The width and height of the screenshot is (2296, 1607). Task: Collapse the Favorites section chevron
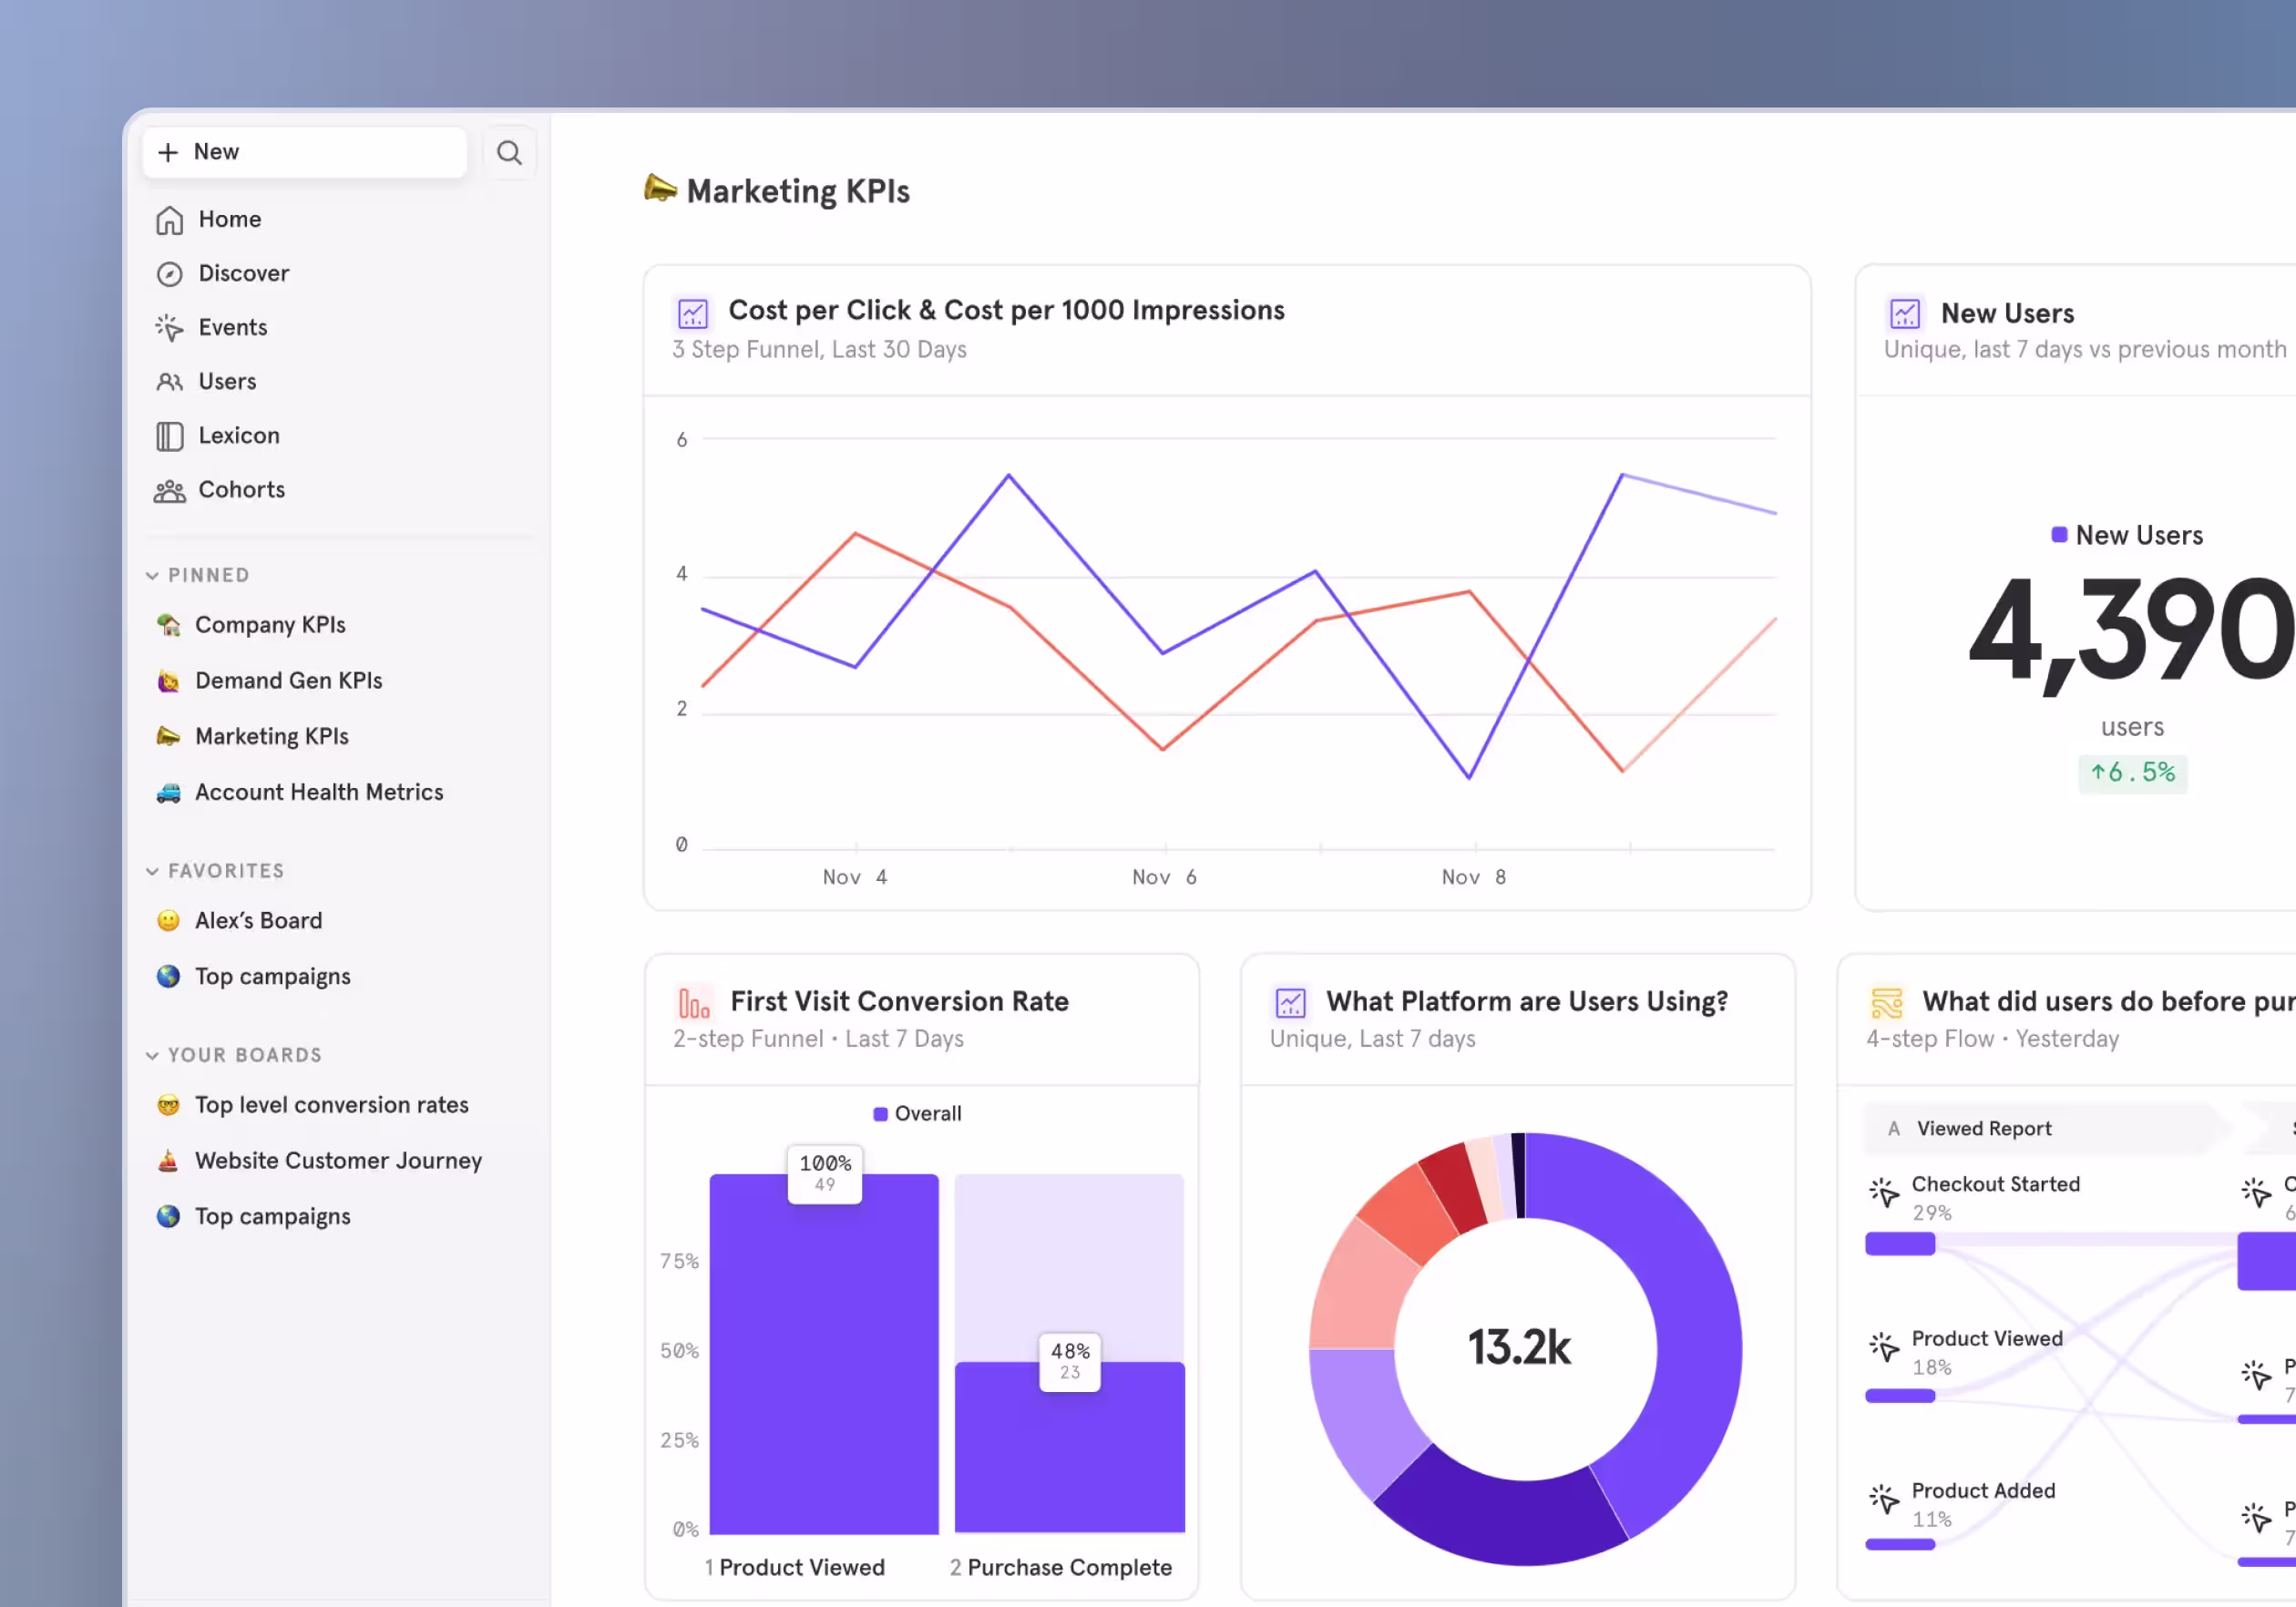pos(152,872)
